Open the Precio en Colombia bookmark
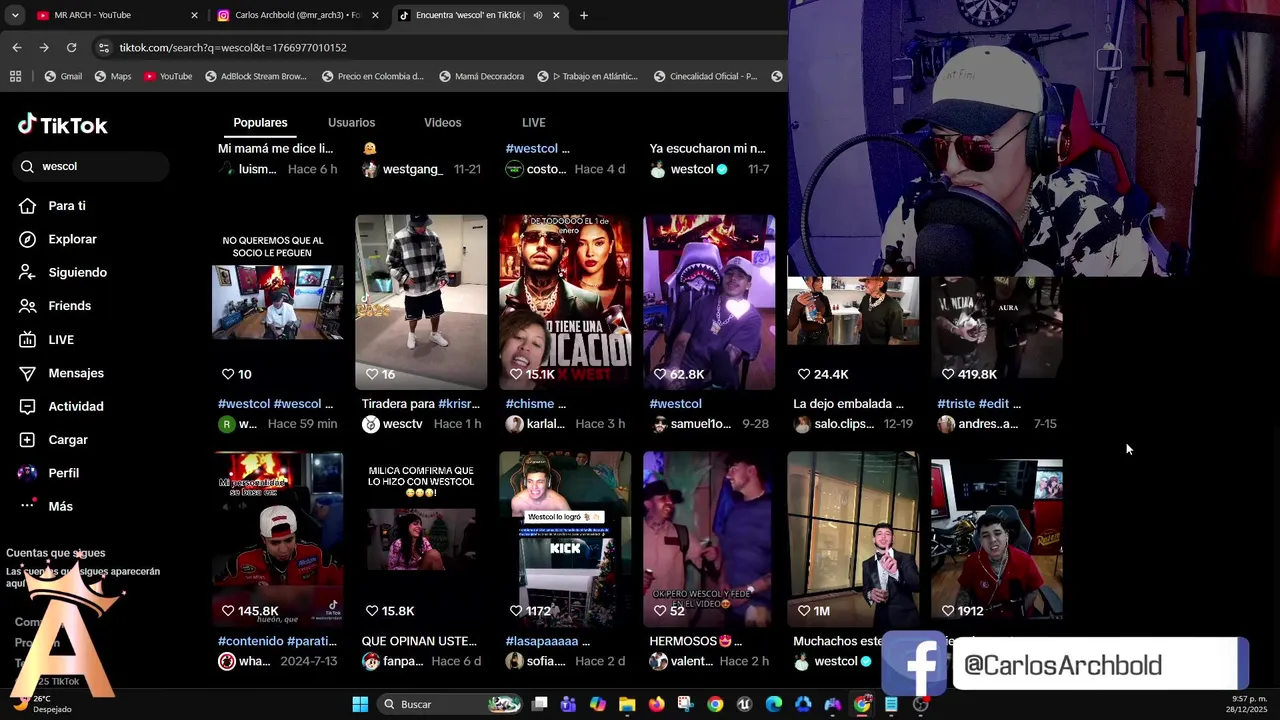 pyautogui.click(x=373, y=76)
